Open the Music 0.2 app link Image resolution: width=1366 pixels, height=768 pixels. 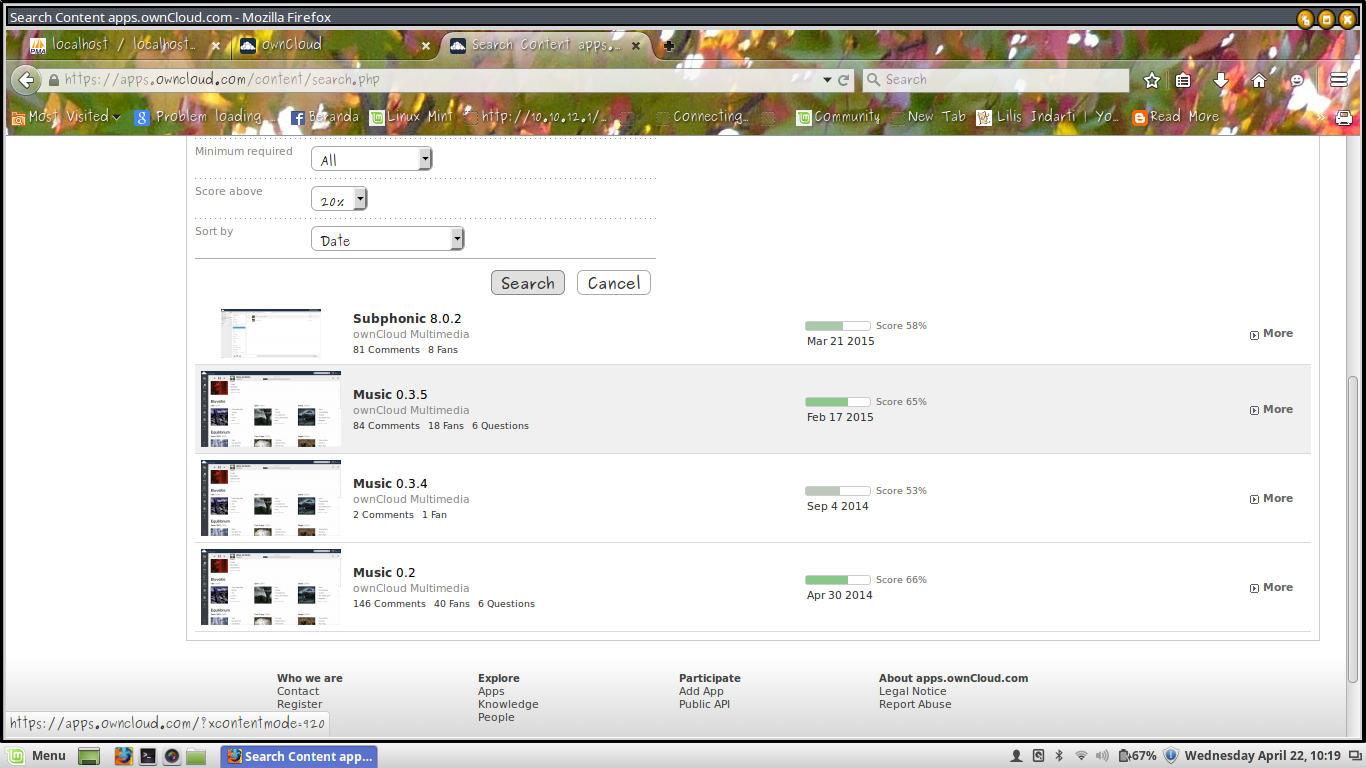click(384, 573)
